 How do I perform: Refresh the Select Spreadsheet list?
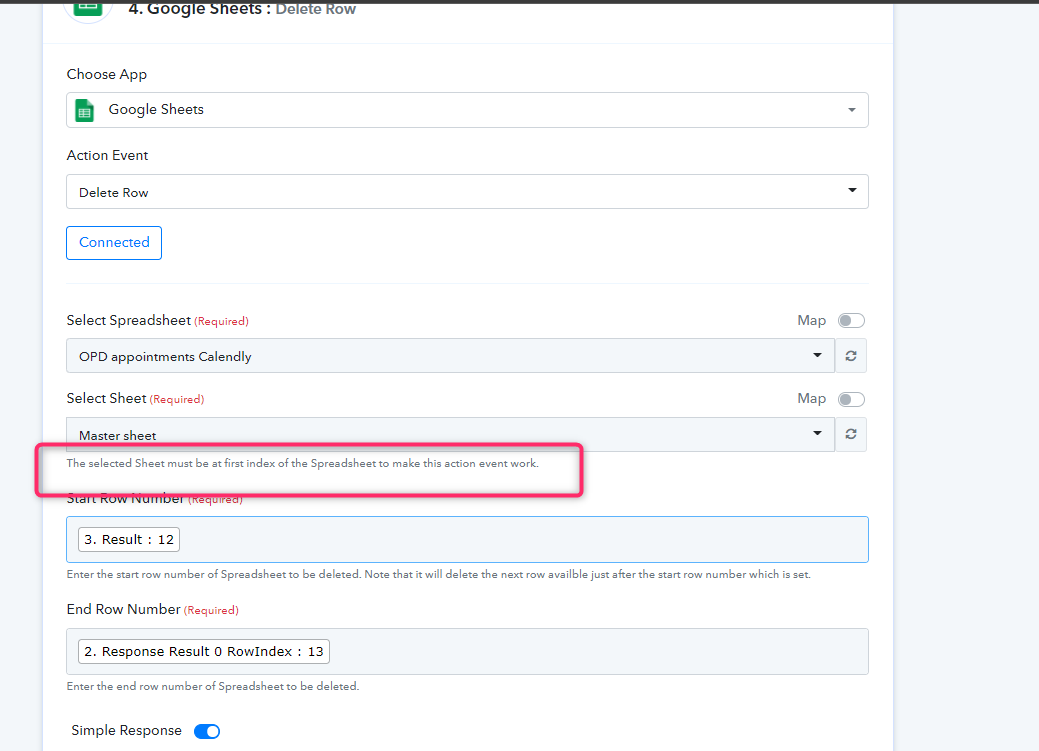point(851,356)
